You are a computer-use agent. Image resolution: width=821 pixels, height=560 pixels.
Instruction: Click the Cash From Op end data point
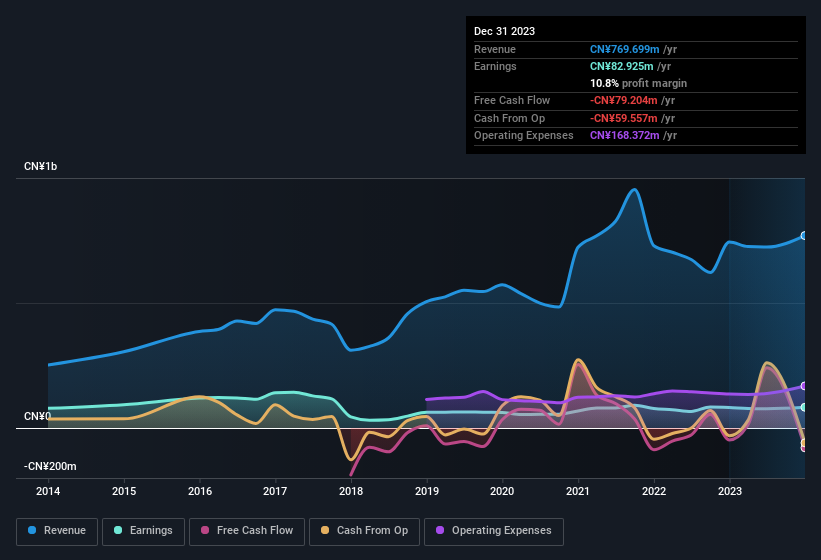tap(804, 443)
